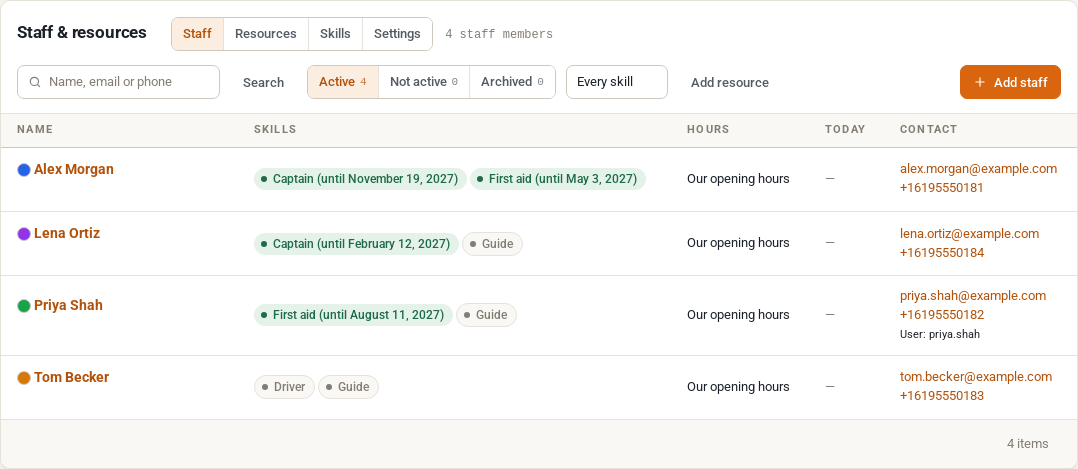
Task: Click 'User: priya.shah' text
Action: pos(940,334)
